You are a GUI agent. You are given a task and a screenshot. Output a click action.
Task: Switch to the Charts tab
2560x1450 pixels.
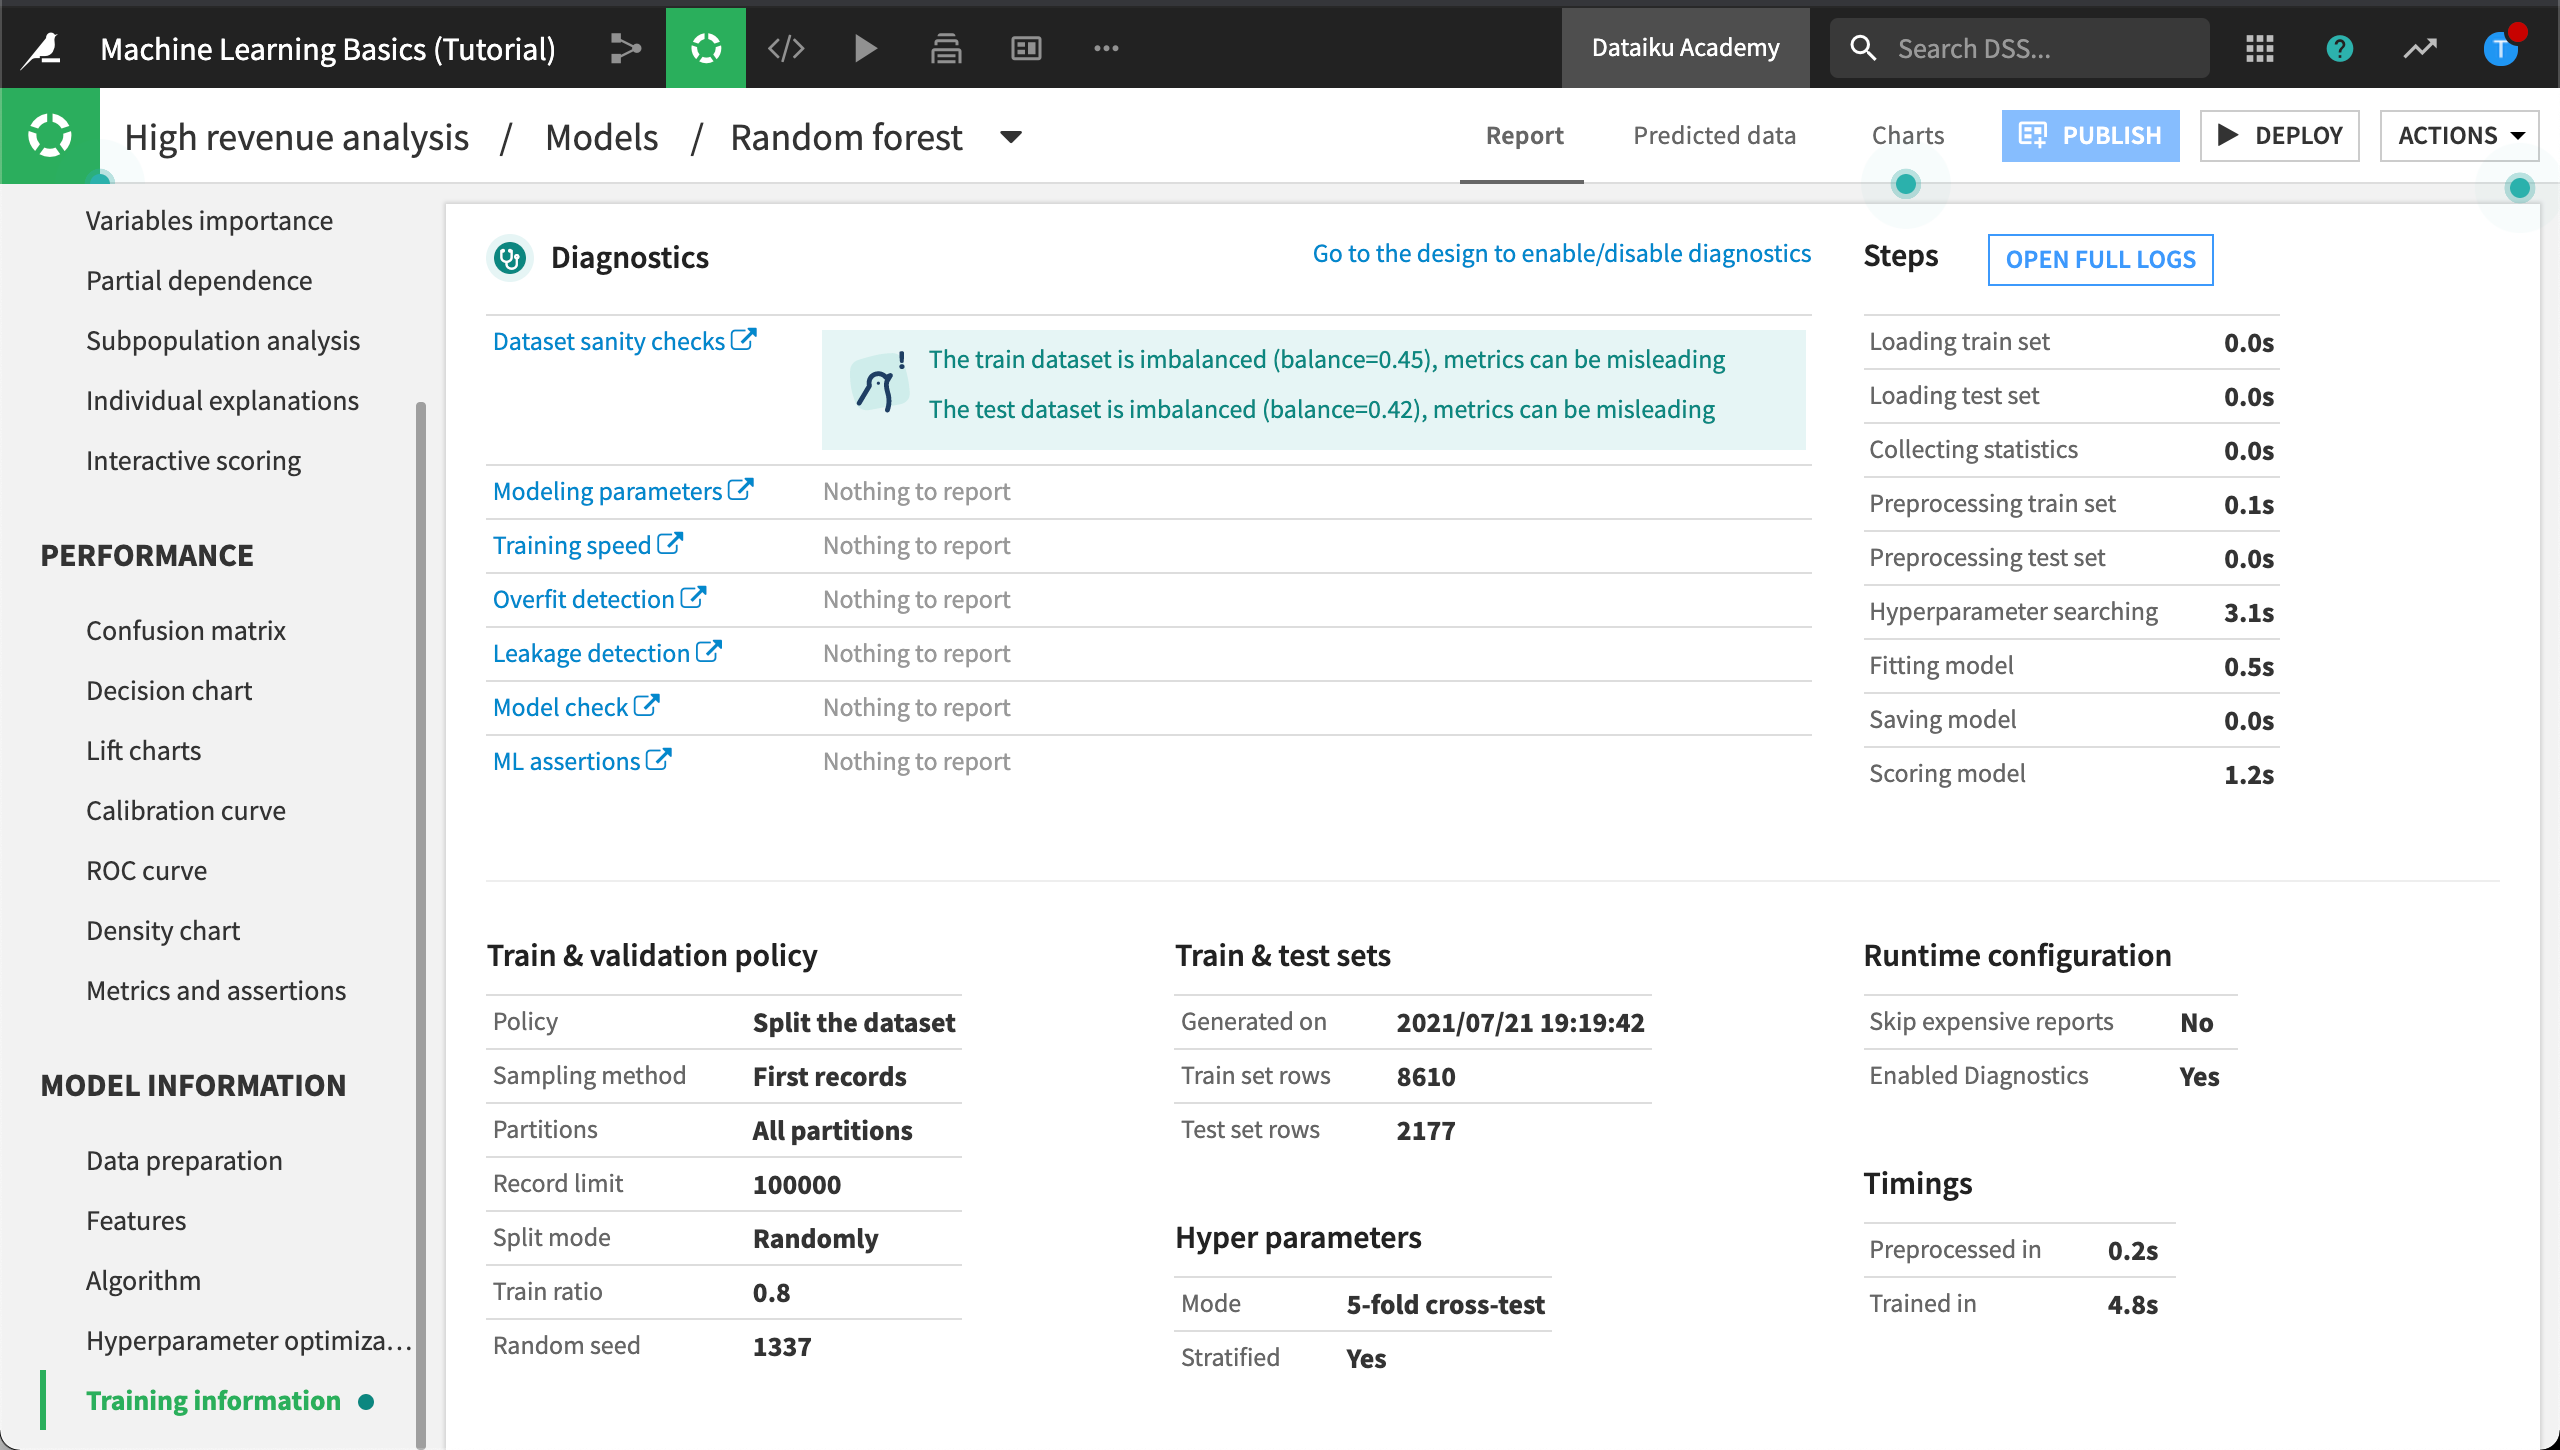point(1907,136)
